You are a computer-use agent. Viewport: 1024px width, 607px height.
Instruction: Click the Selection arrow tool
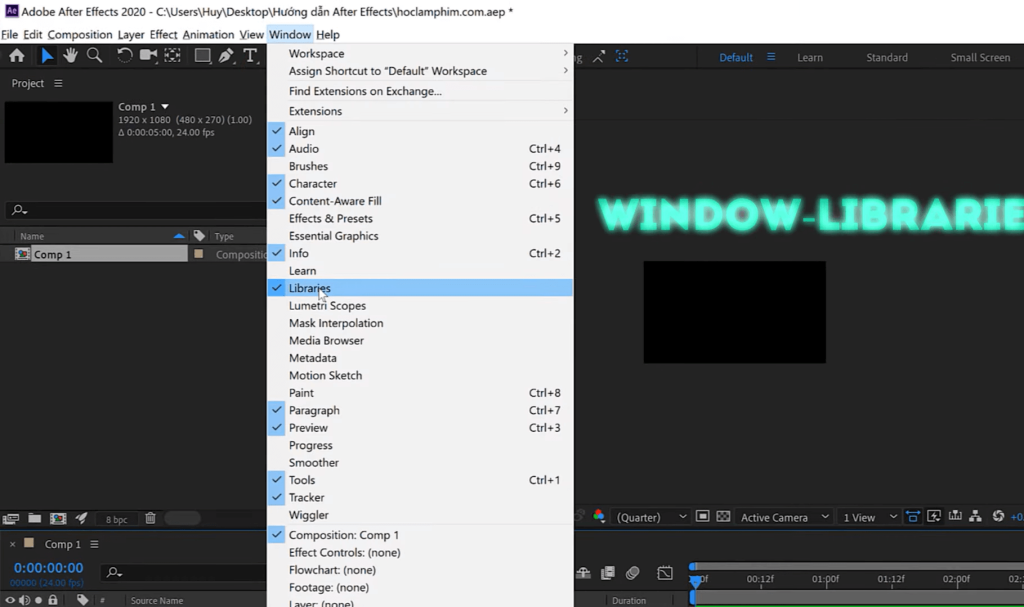click(x=47, y=56)
